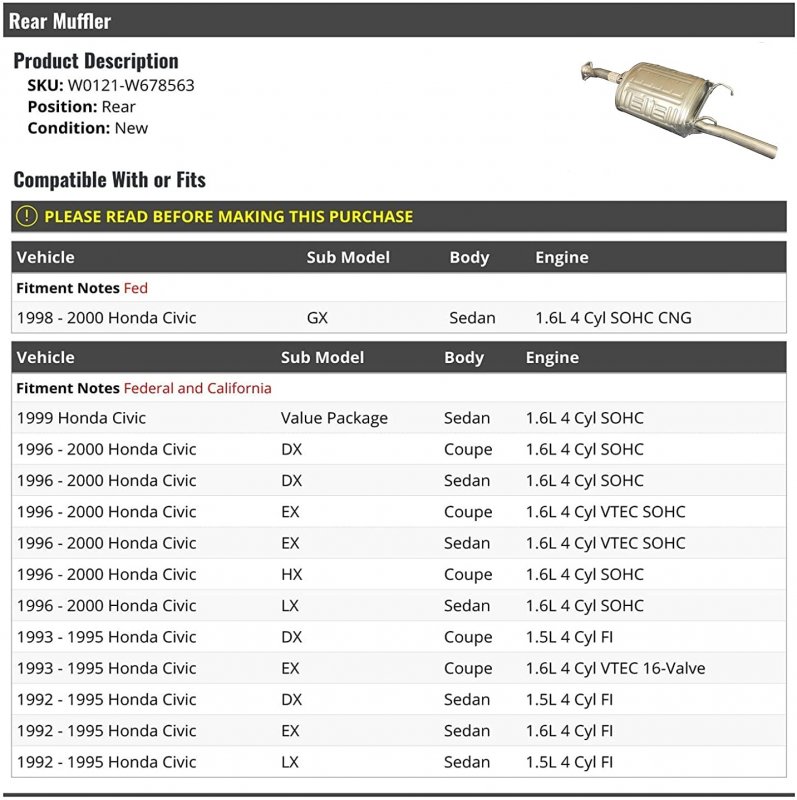797x800 pixels.
Task: Click the "Federal and California" fitment note
Action: click(197, 388)
